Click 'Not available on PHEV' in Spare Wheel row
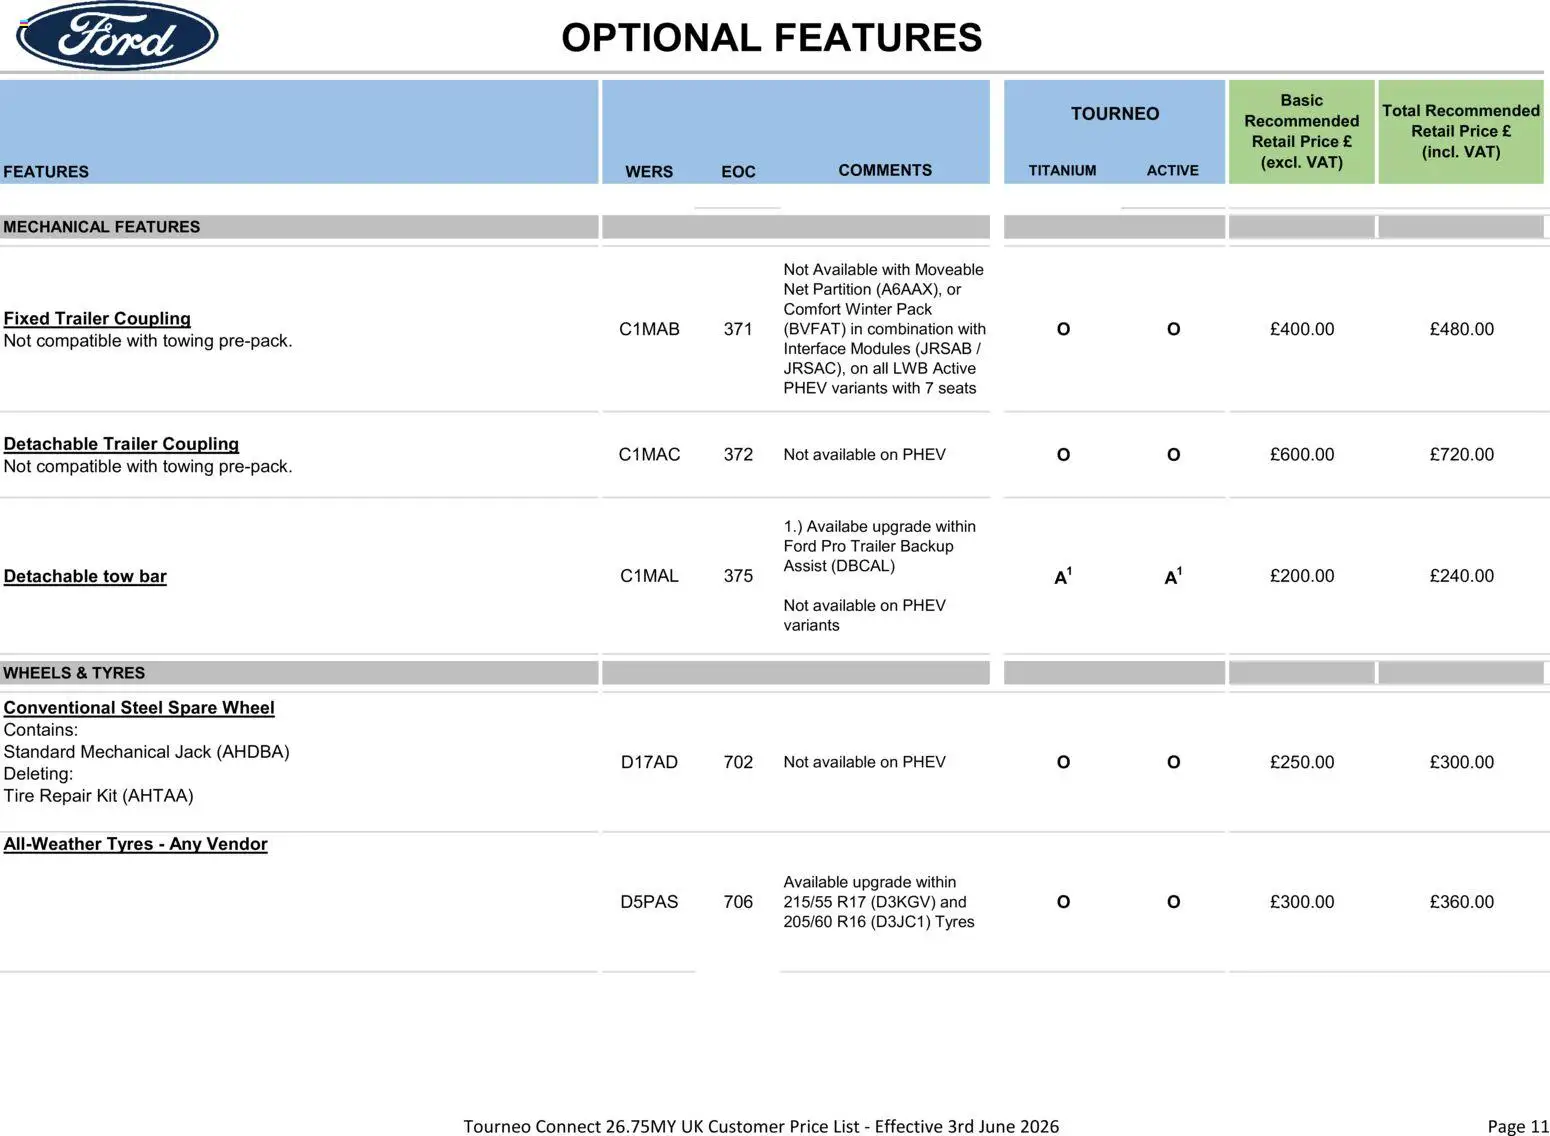Image resolution: width=1550 pixels, height=1136 pixels. tap(864, 762)
